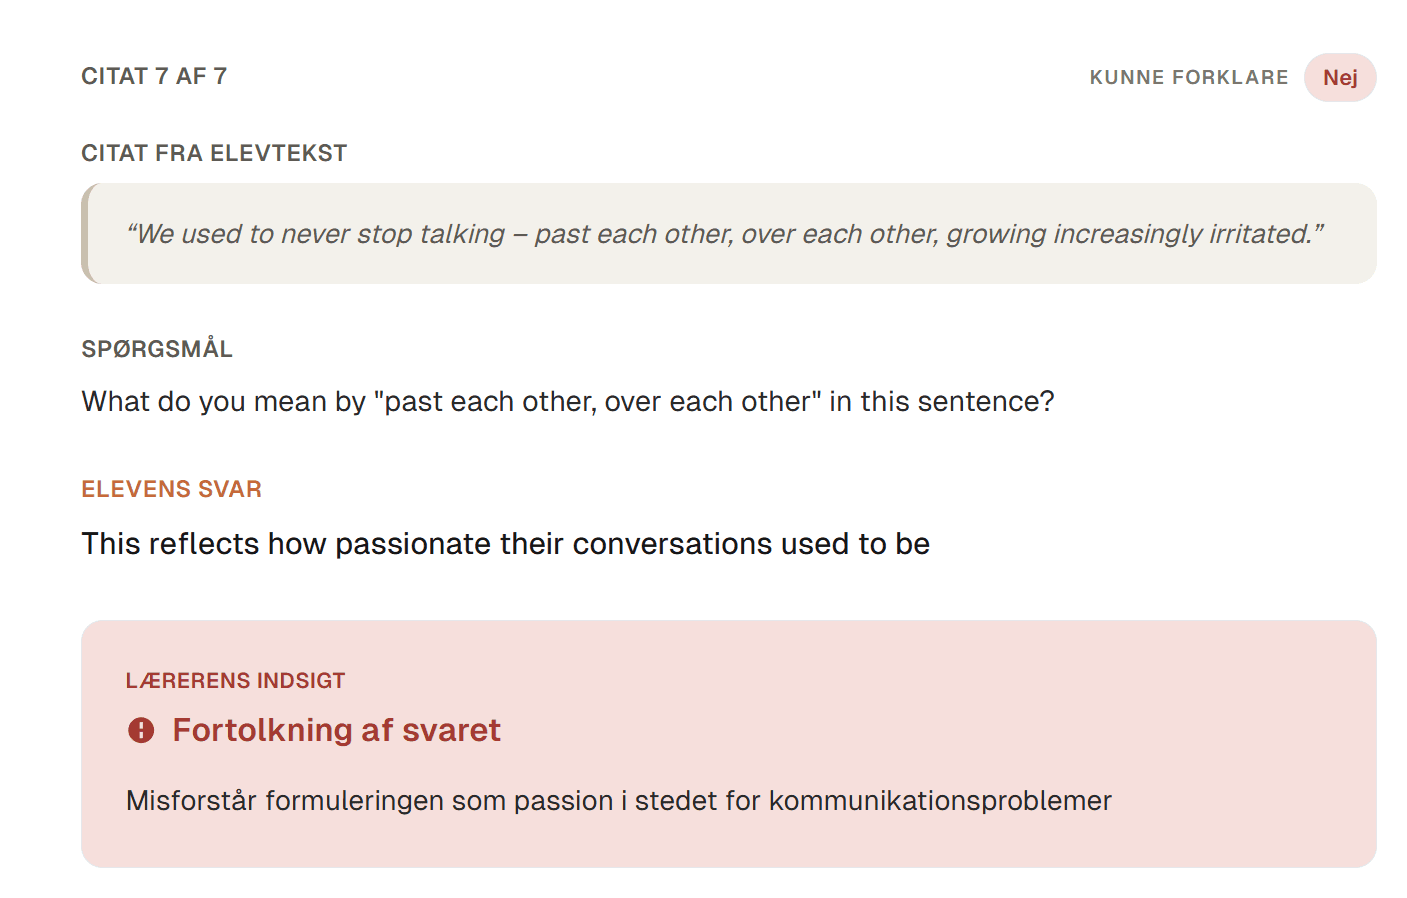Screen dimensions: 1407x898
Task: Click "growing increasingly irritated" in the quote
Action: [1128, 234]
